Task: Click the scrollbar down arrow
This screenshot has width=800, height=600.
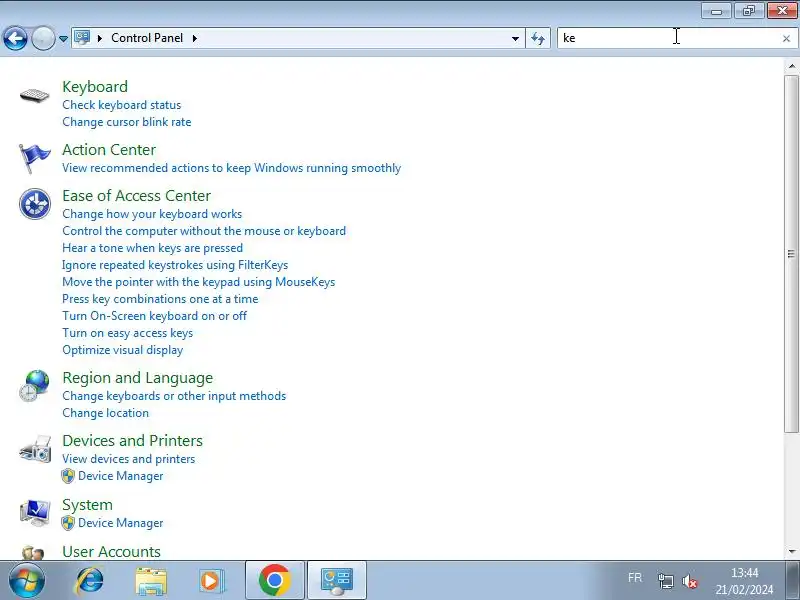Action: pyautogui.click(x=791, y=552)
